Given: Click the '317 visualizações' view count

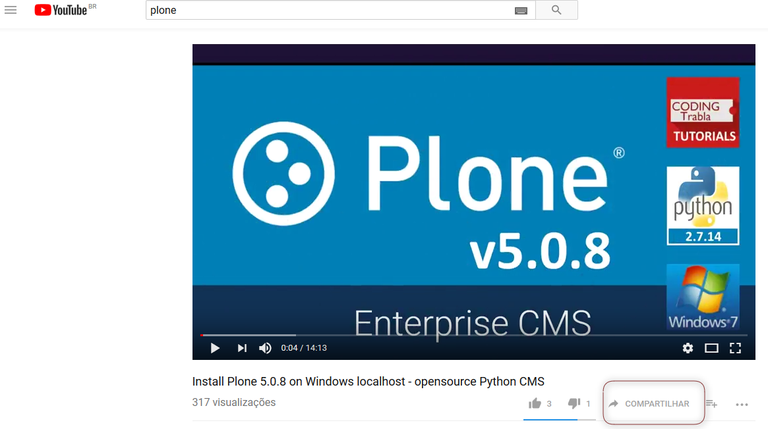Looking at the screenshot, I should 234,402.
